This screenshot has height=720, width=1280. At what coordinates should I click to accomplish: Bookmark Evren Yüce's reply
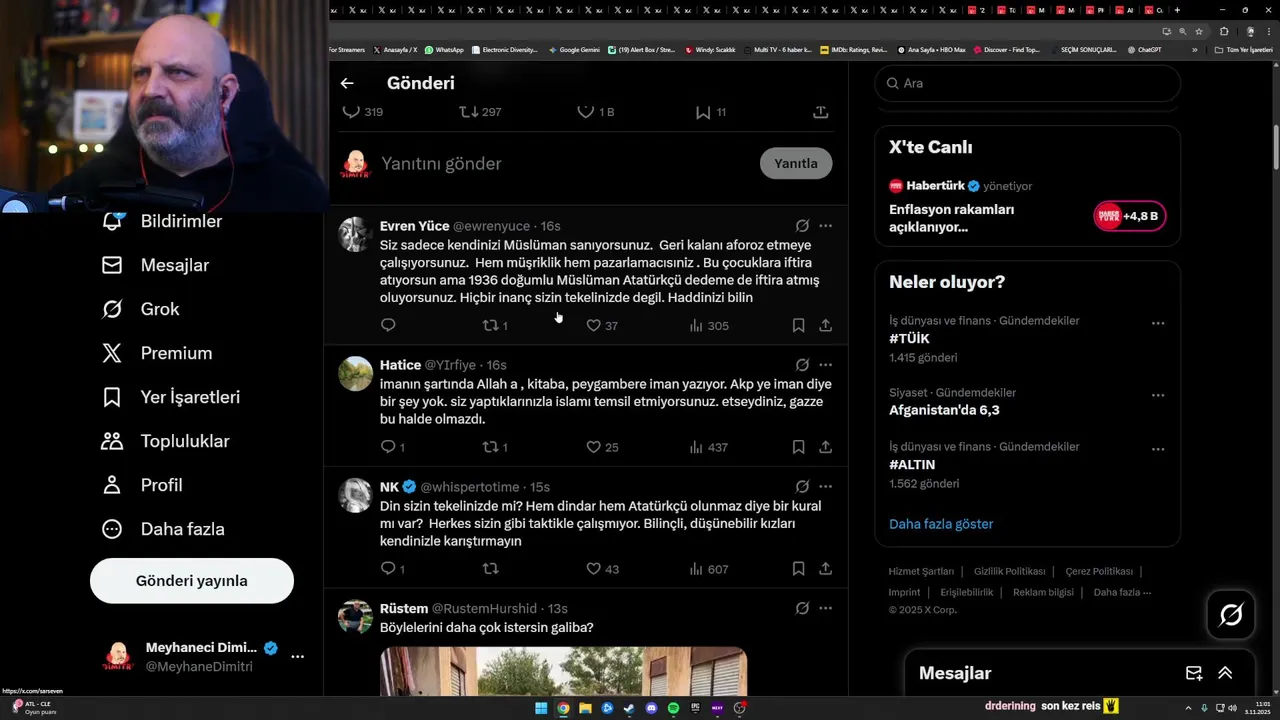798,325
